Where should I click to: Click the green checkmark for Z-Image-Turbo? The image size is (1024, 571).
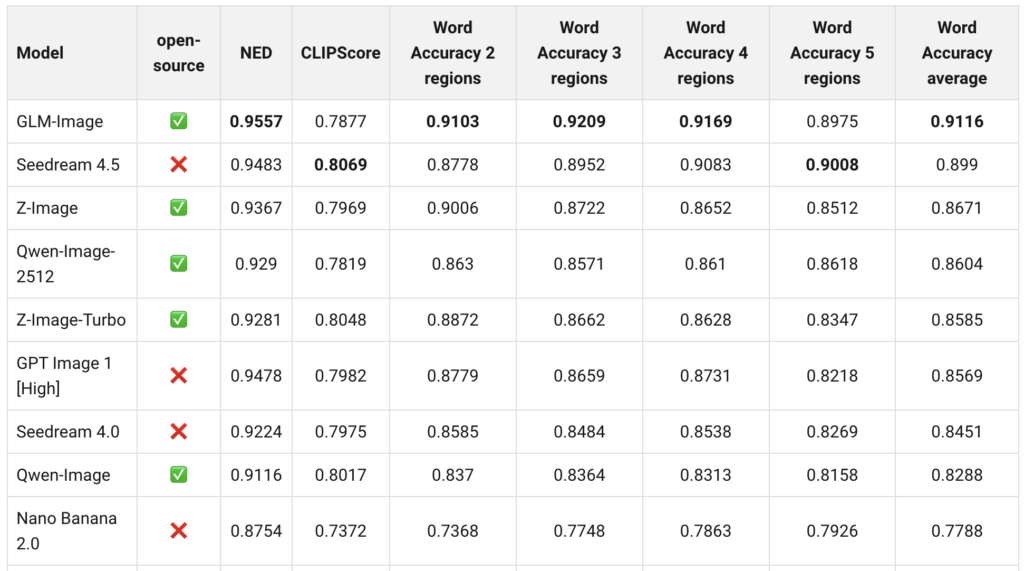click(x=179, y=320)
